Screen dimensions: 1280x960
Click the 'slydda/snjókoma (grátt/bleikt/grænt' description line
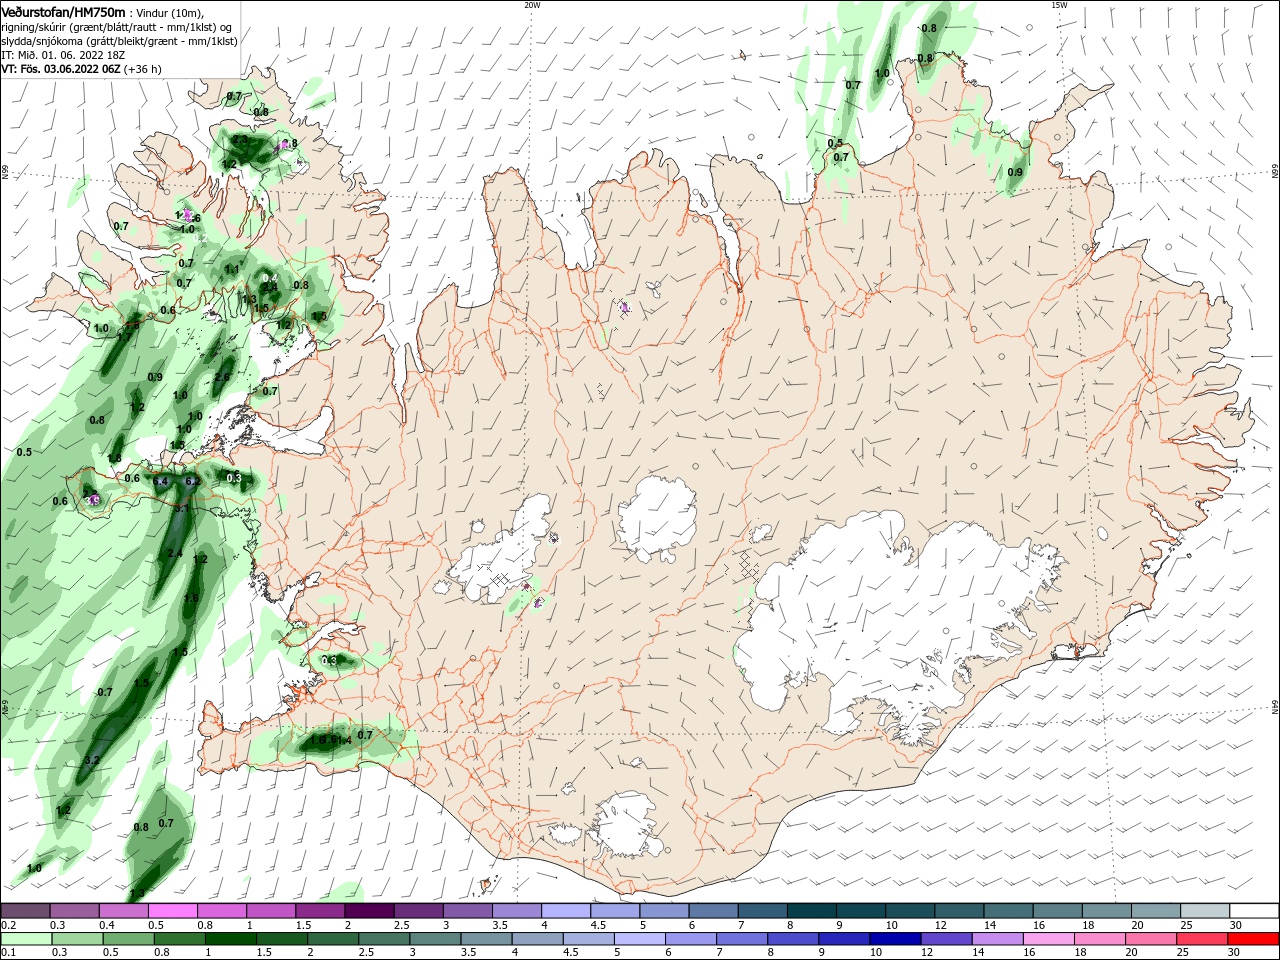119,41
